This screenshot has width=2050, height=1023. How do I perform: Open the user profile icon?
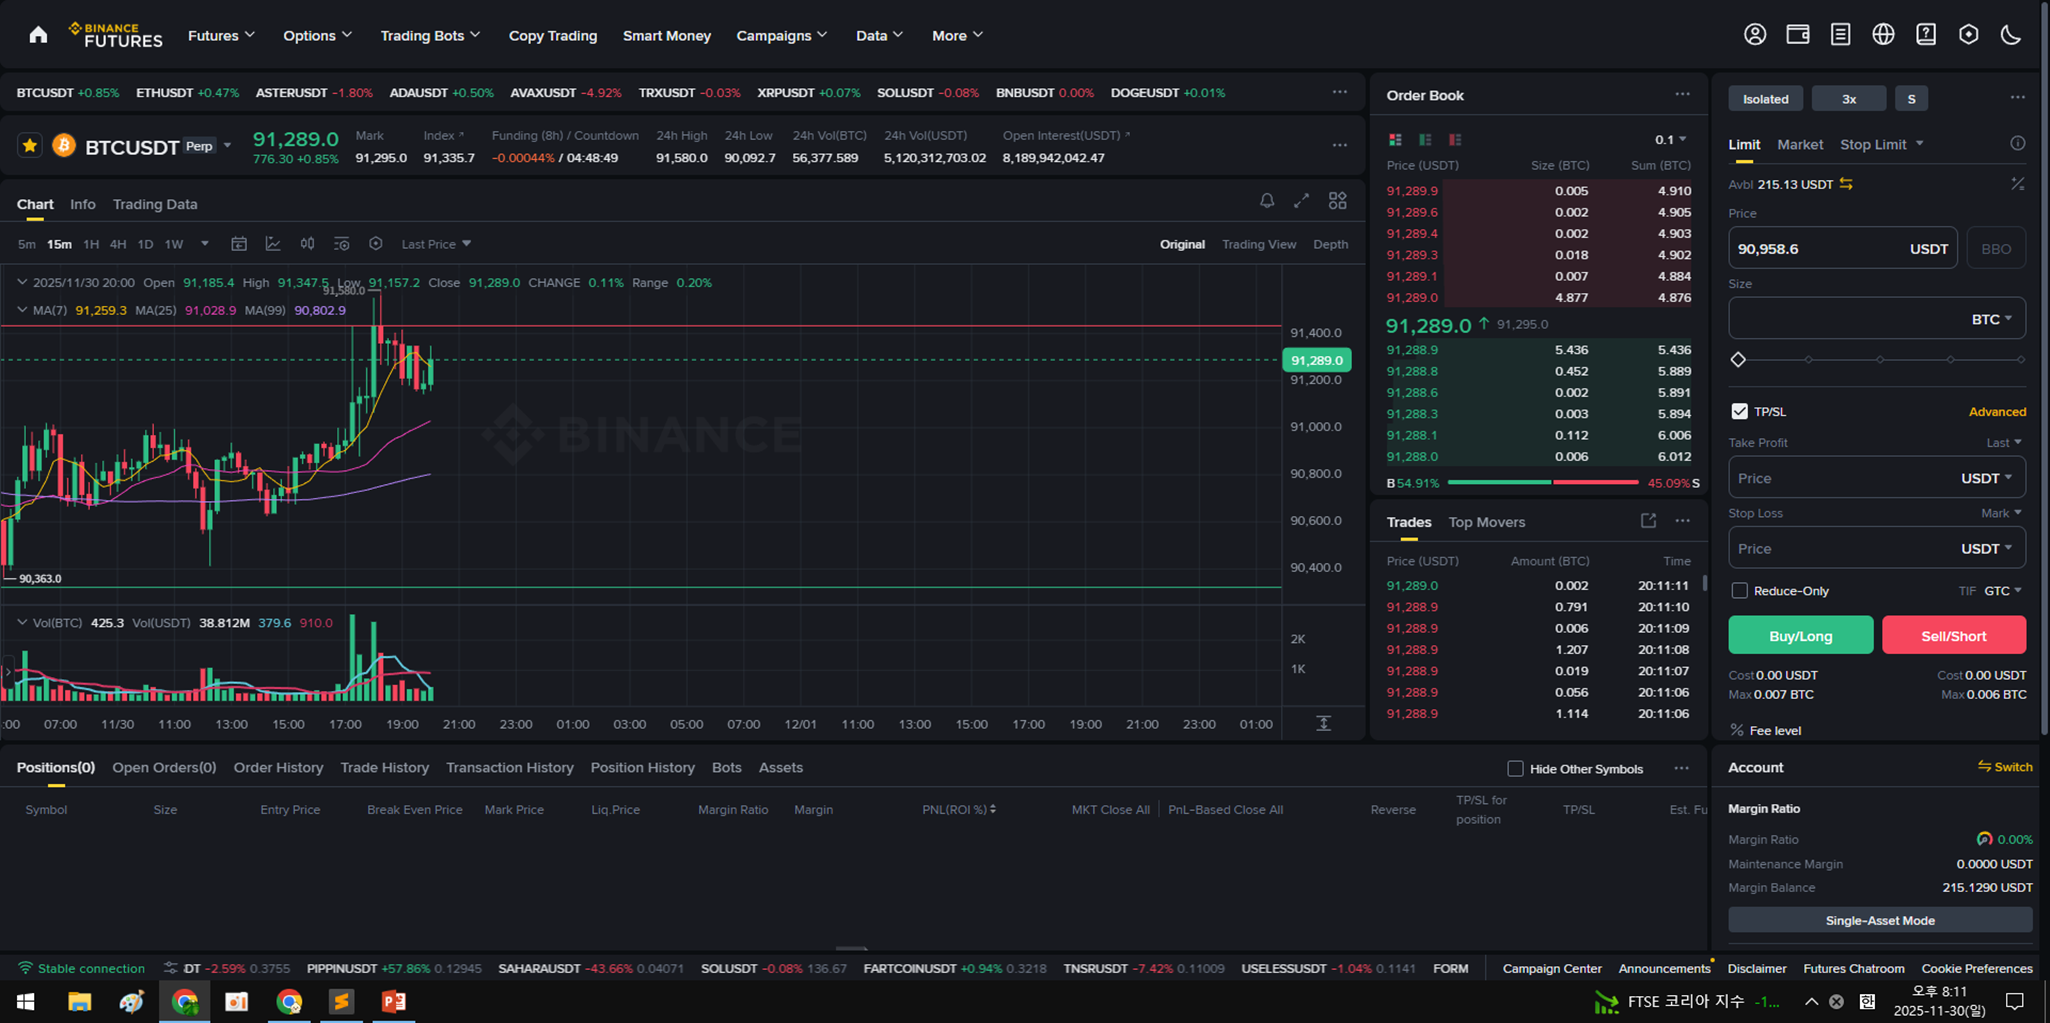[x=1755, y=35]
